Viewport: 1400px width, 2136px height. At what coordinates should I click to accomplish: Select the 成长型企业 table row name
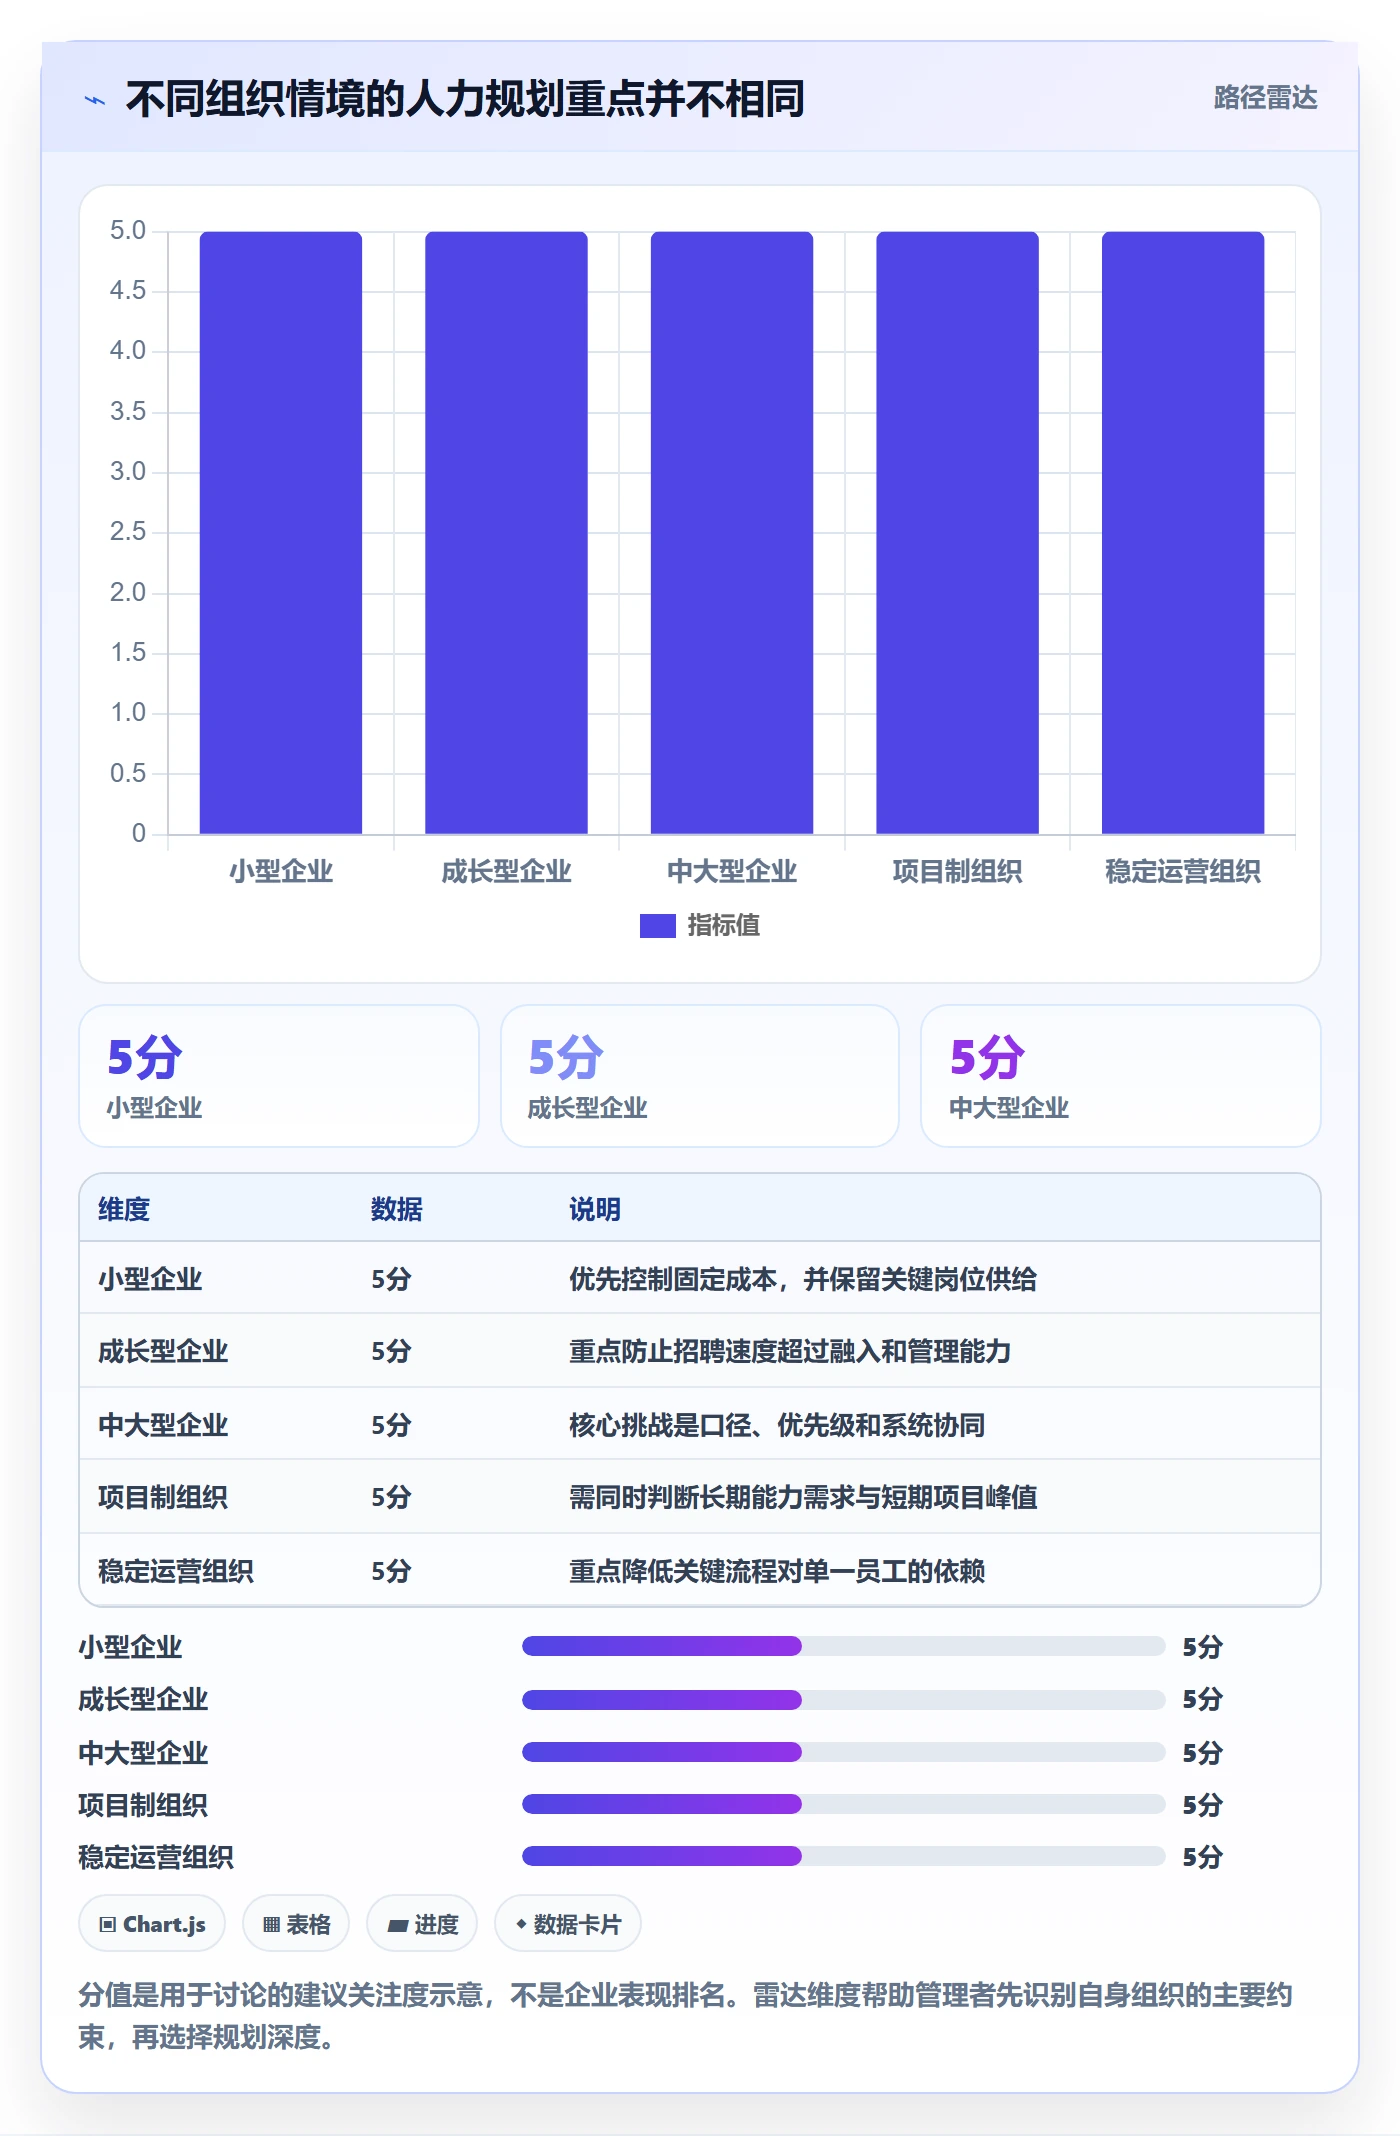(x=163, y=1352)
